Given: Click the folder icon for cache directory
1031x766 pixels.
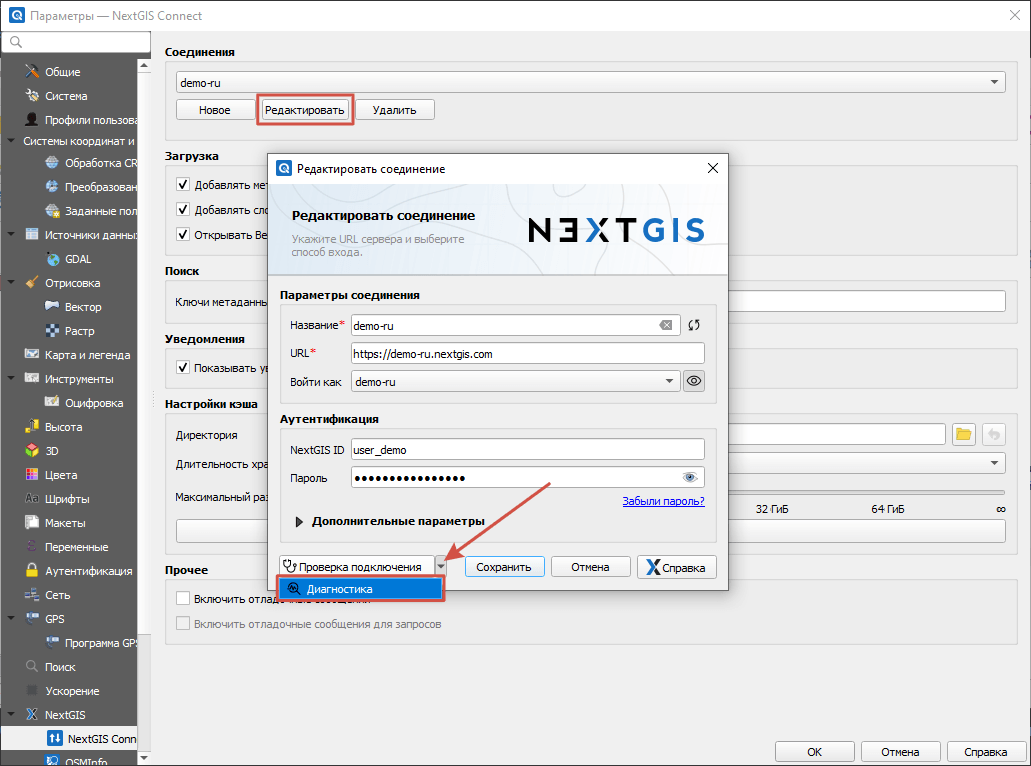Looking at the screenshot, I should (x=964, y=435).
